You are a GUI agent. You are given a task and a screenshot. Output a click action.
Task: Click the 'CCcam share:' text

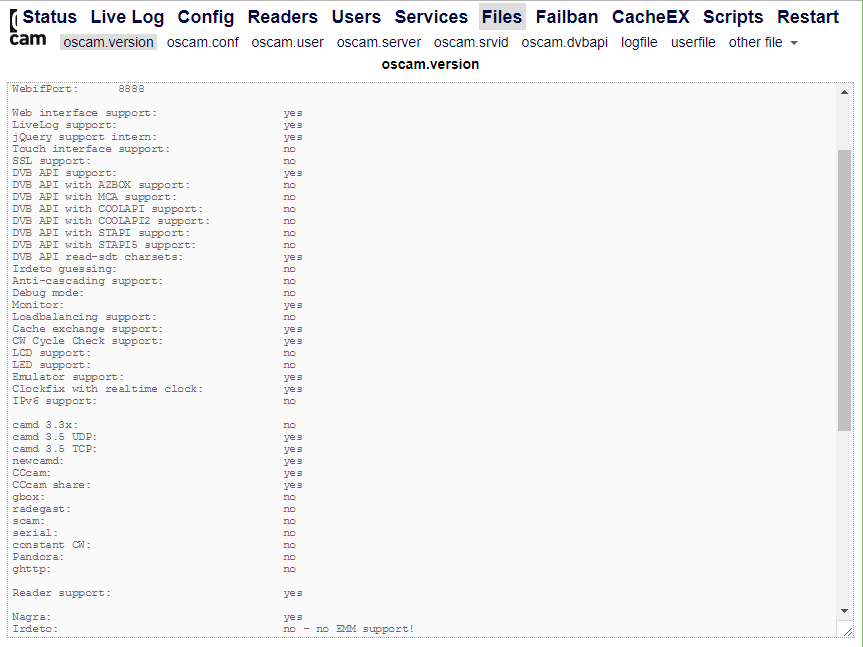pos(52,485)
